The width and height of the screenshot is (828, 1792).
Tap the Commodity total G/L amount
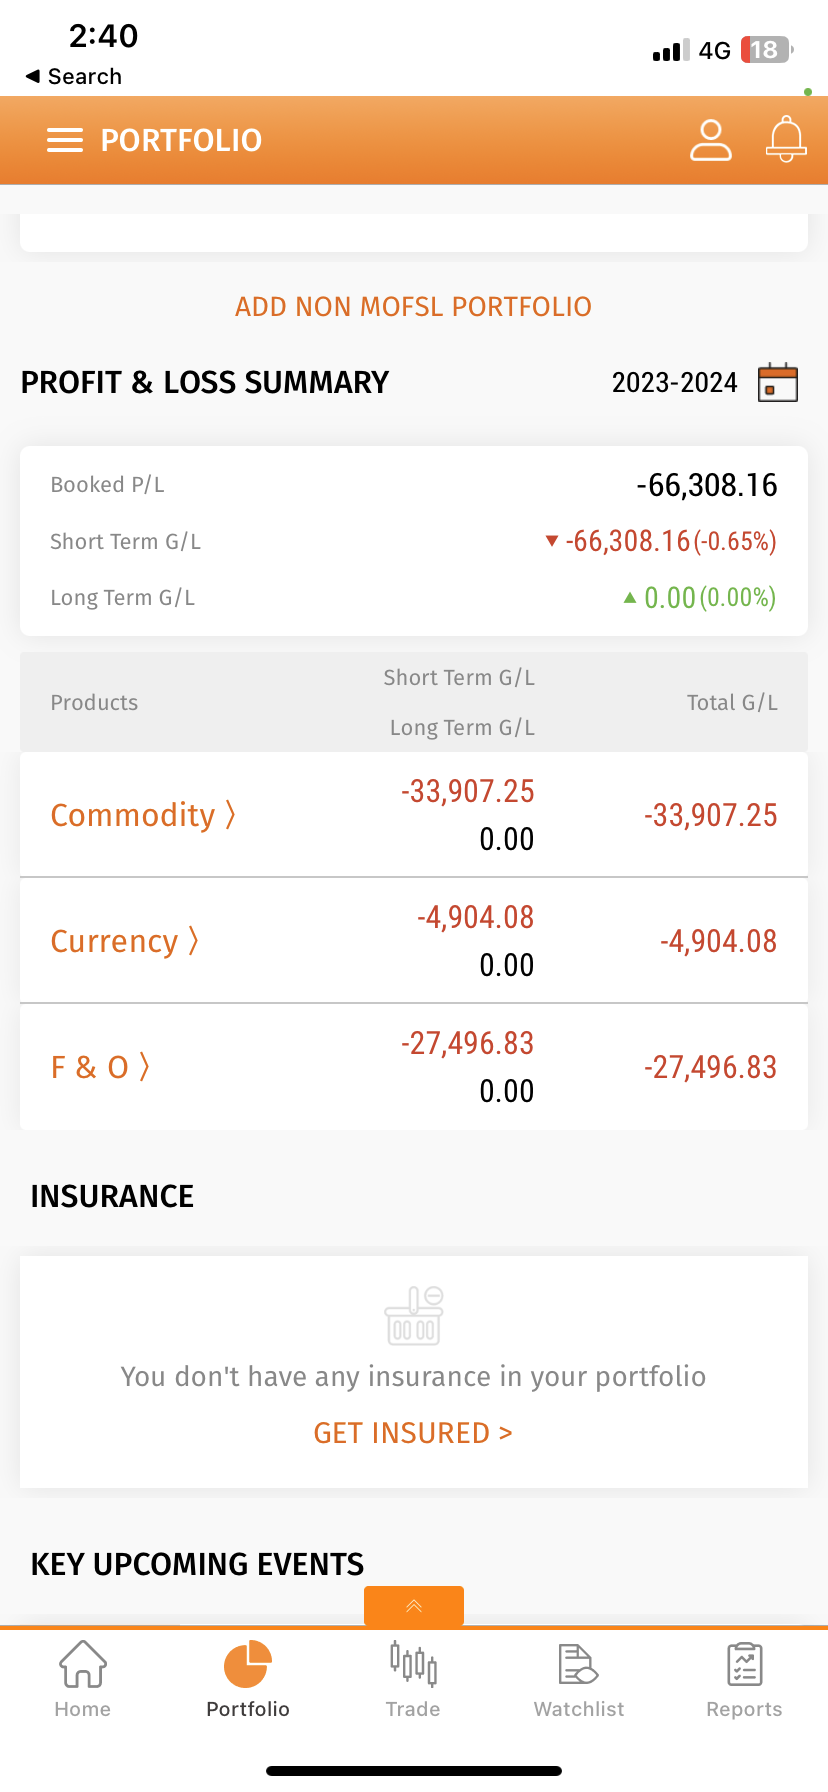tap(710, 815)
